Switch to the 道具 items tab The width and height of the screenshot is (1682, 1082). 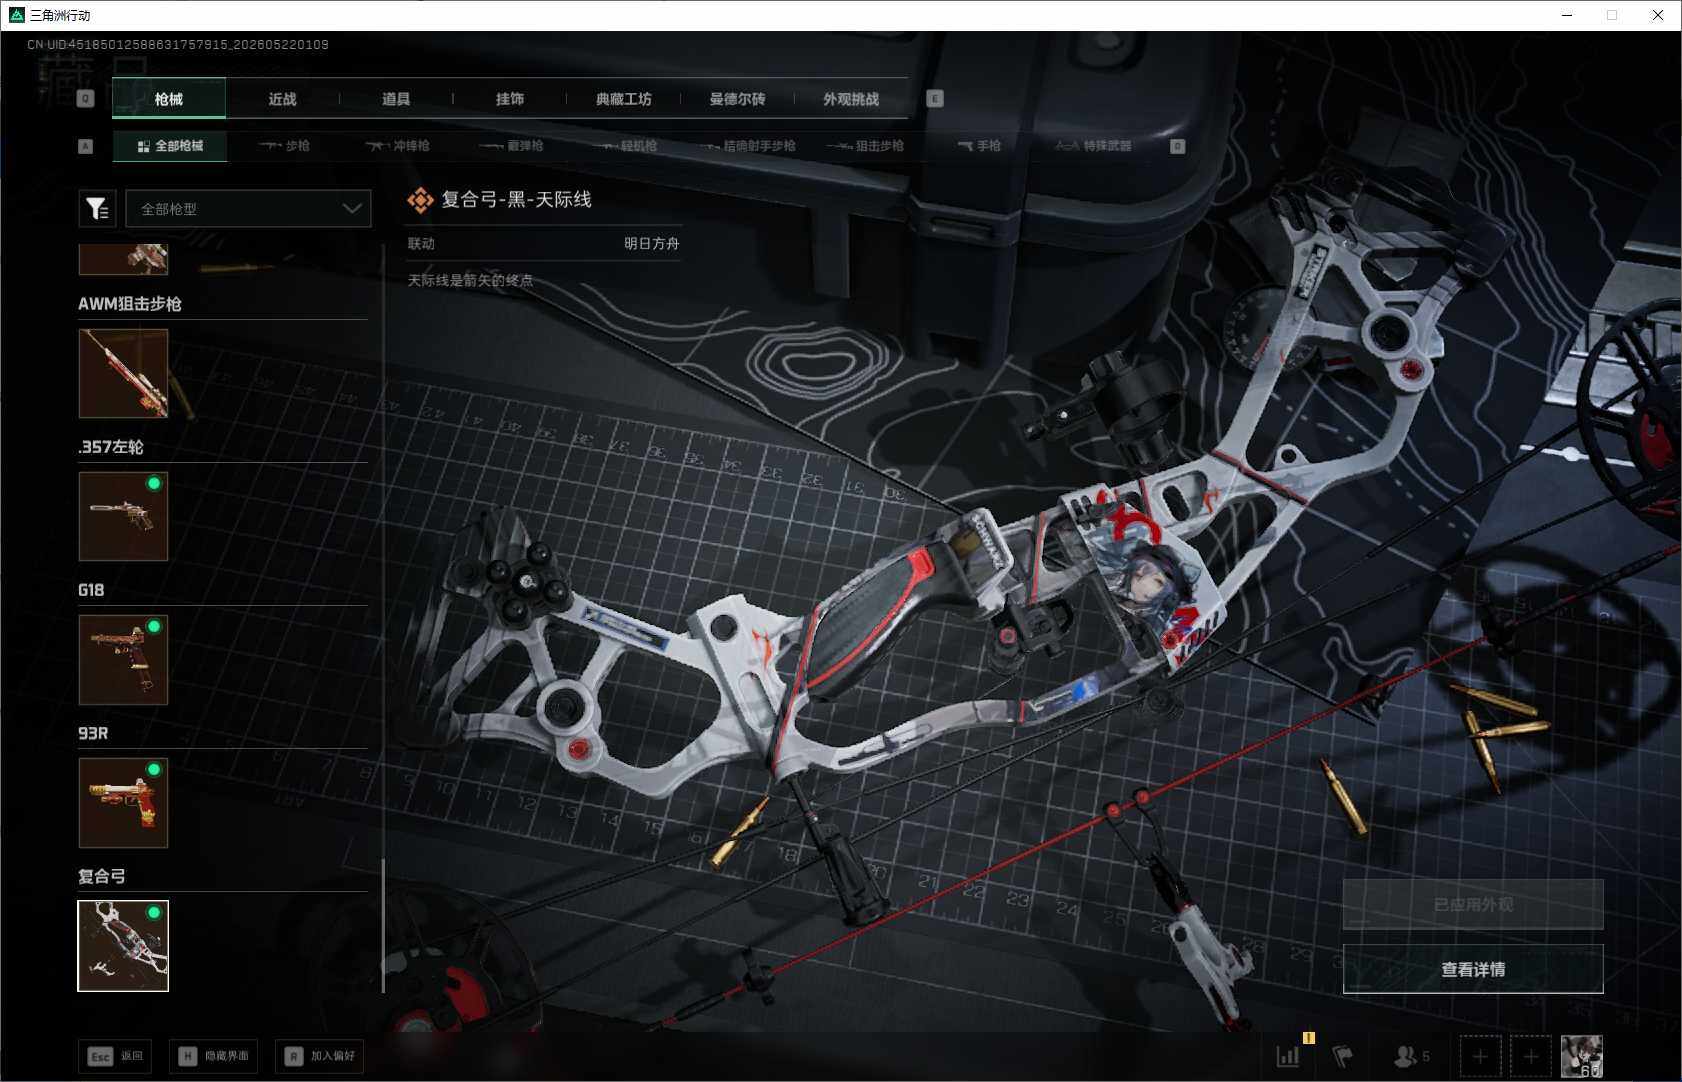pyautogui.click(x=396, y=99)
